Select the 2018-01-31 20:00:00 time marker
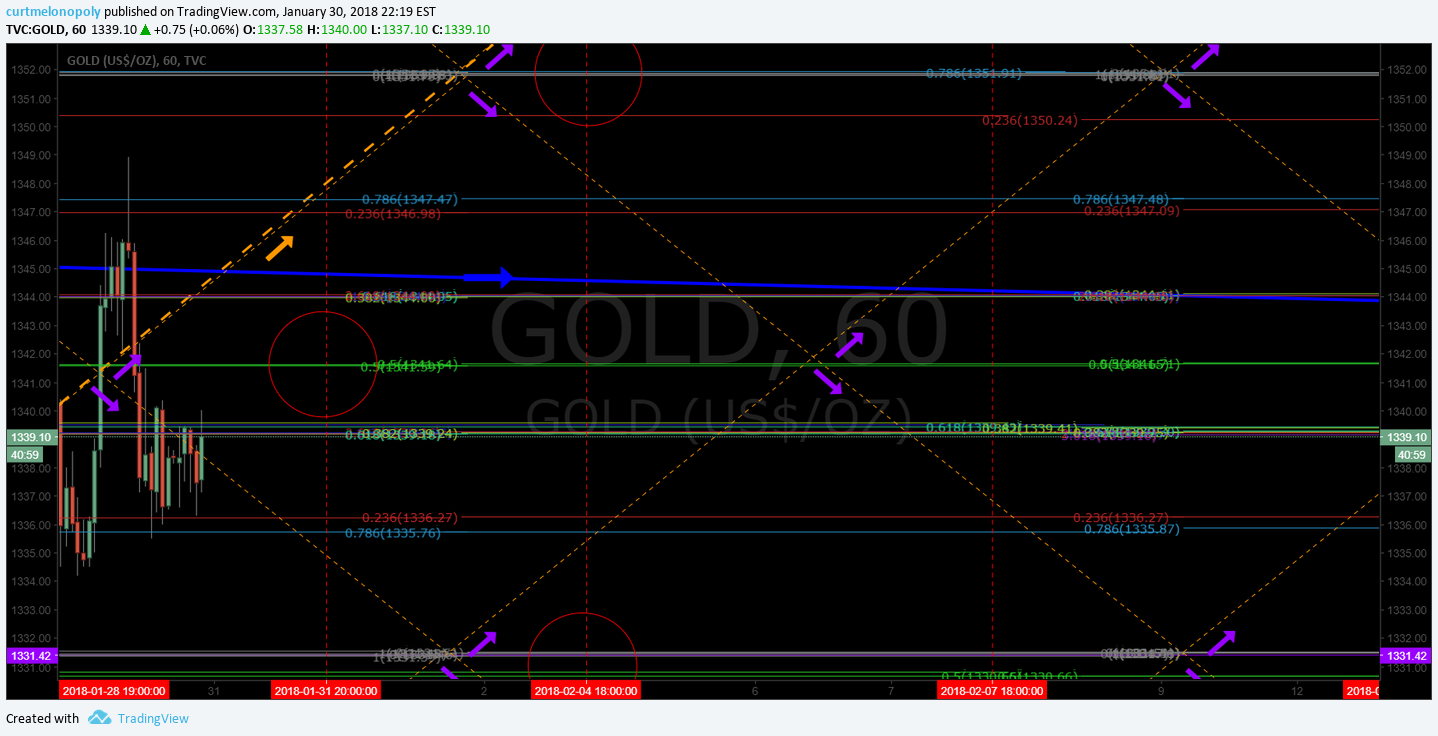This screenshot has height=736, width=1438. point(326,690)
